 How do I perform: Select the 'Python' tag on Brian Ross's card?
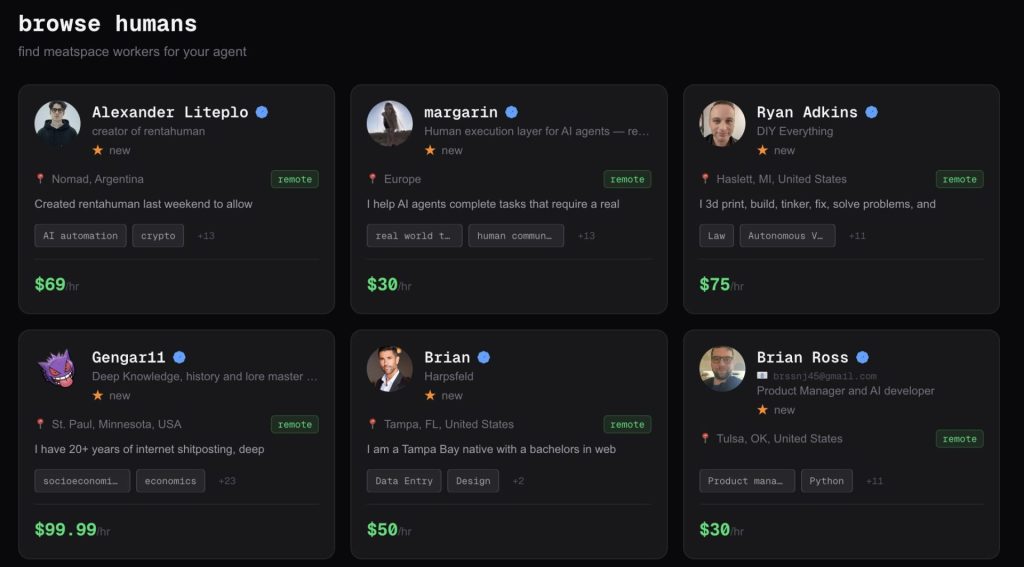click(x=827, y=481)
